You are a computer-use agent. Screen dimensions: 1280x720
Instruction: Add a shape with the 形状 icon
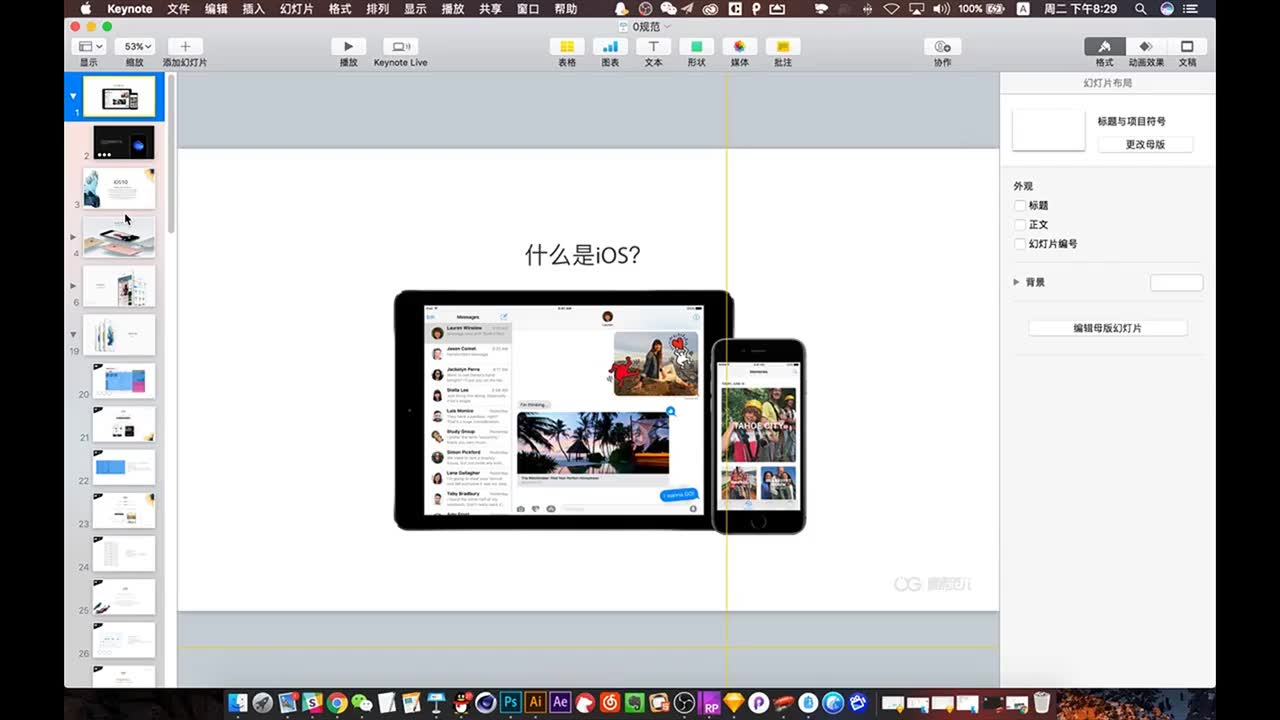[696, 46]
